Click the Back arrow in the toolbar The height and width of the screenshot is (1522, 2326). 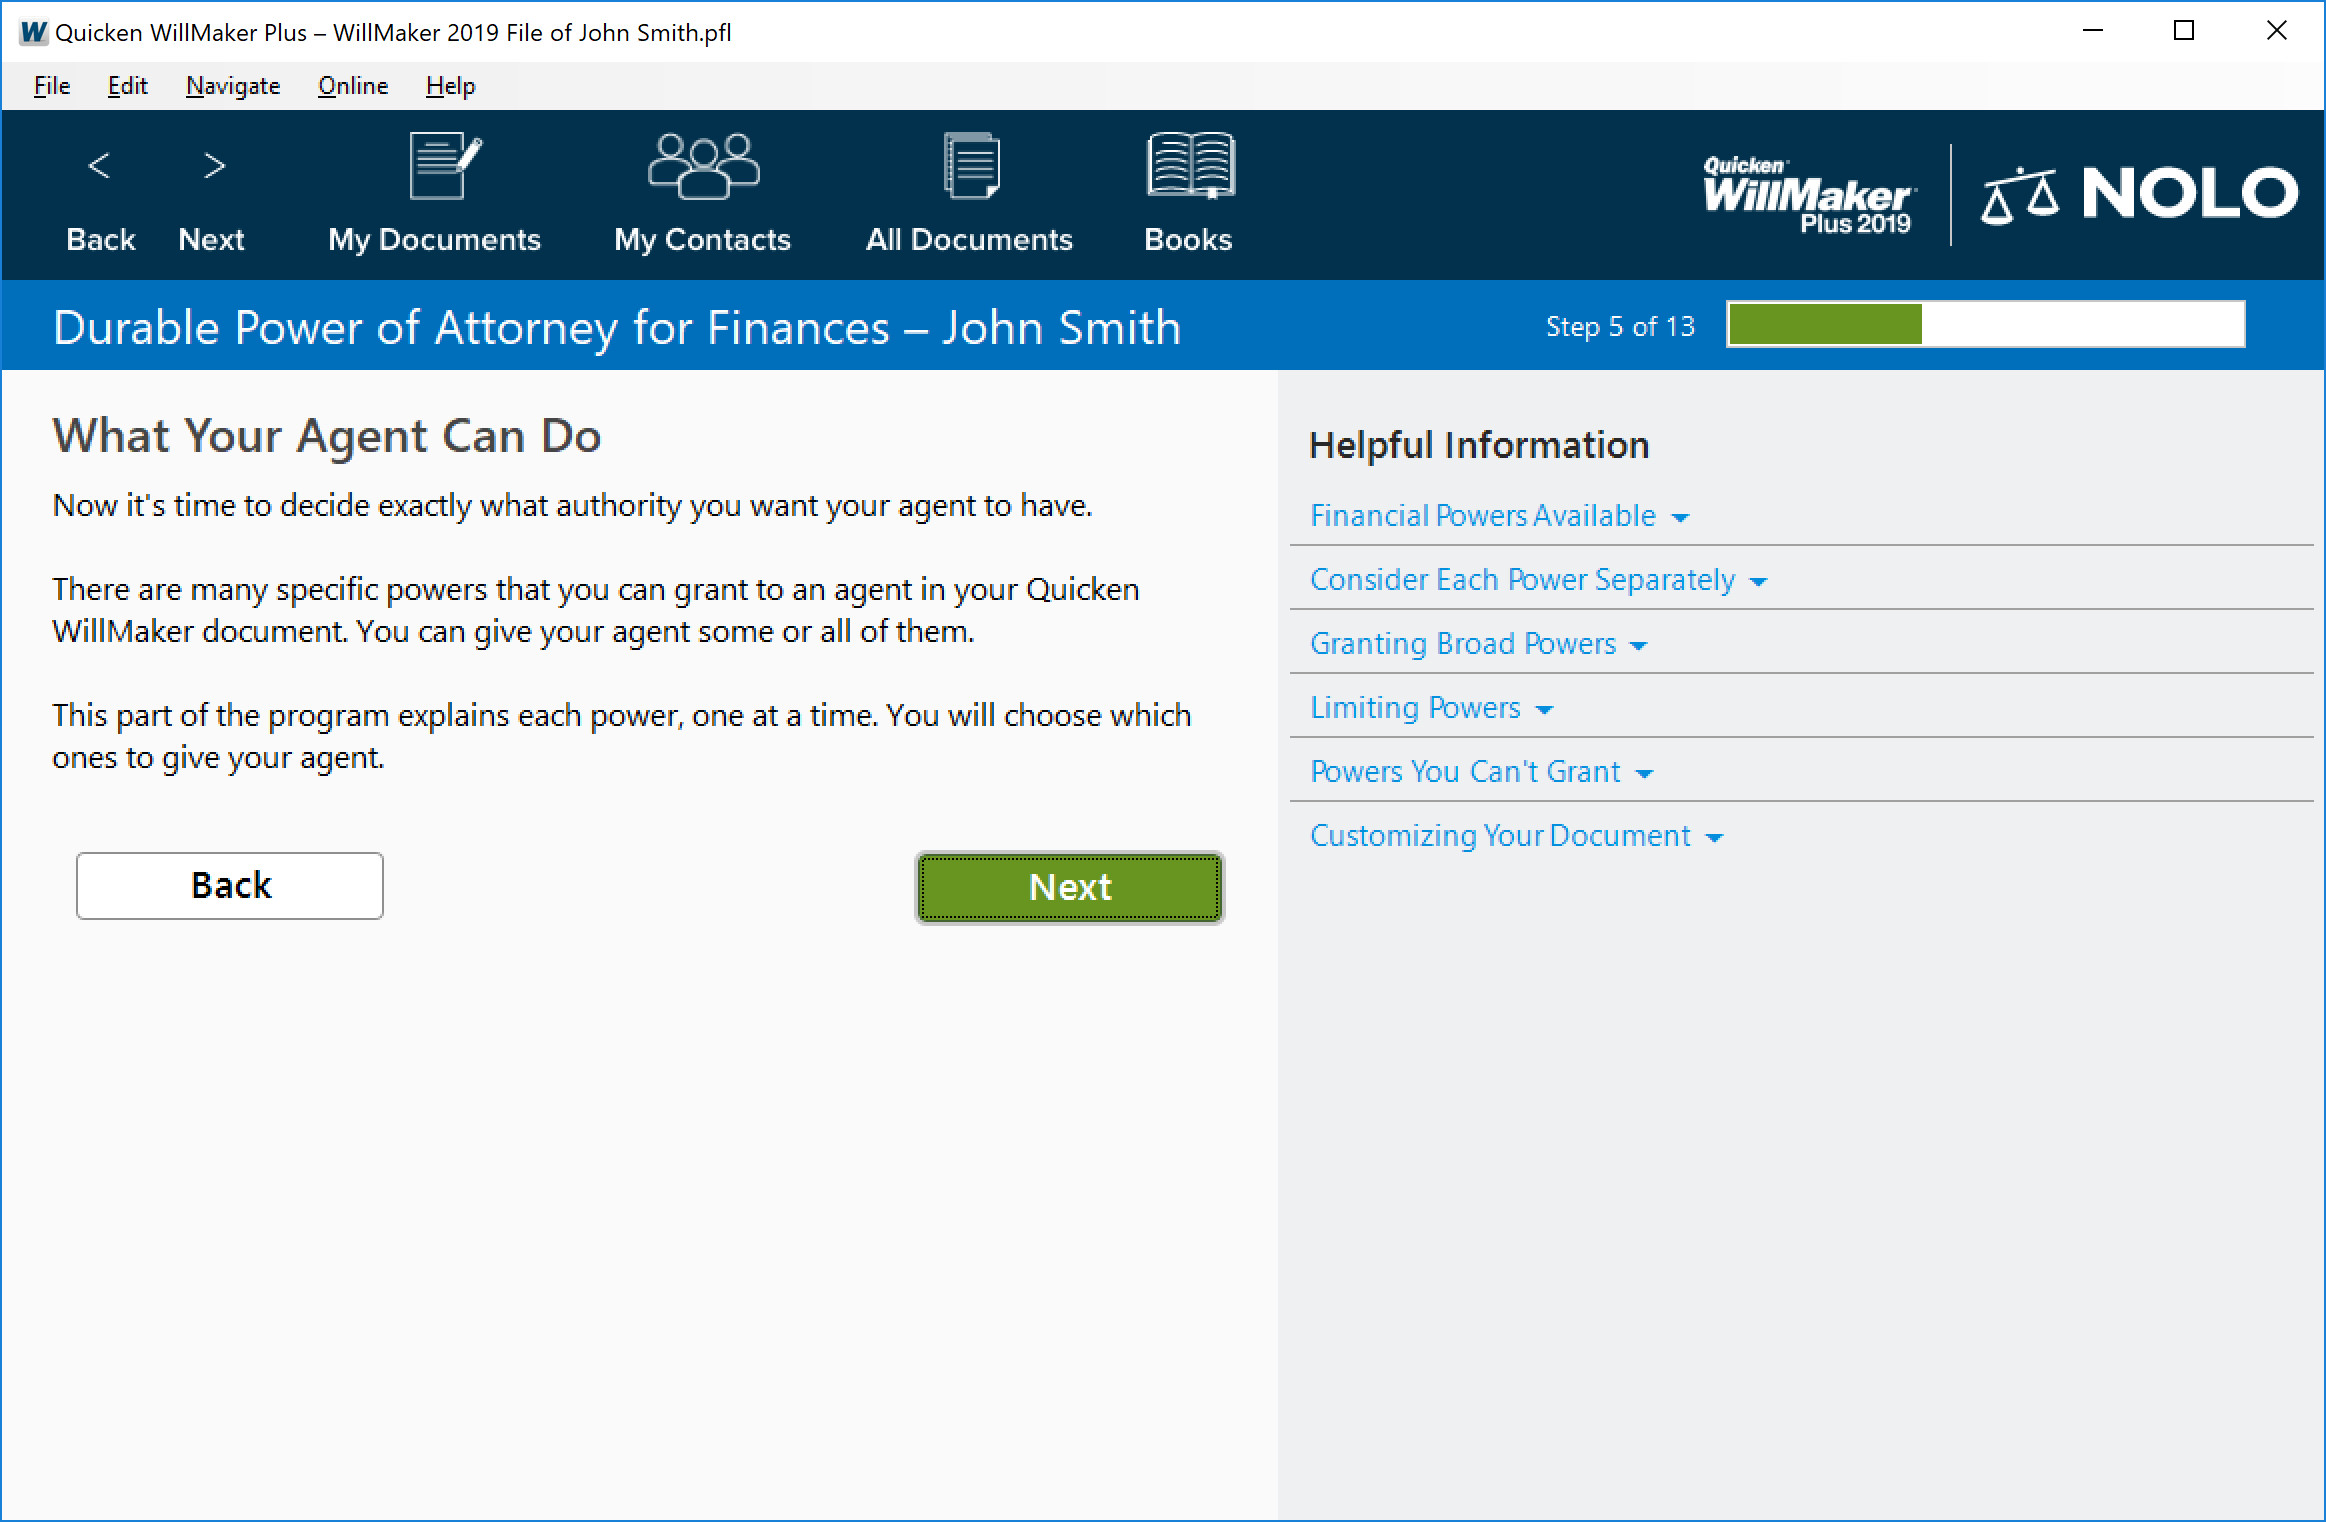[x=100, y=195]
